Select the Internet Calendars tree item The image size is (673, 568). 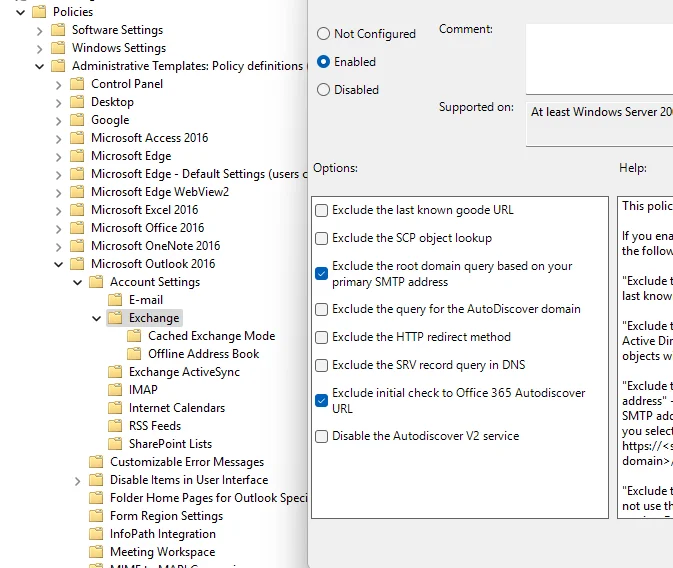click(177, 408)
